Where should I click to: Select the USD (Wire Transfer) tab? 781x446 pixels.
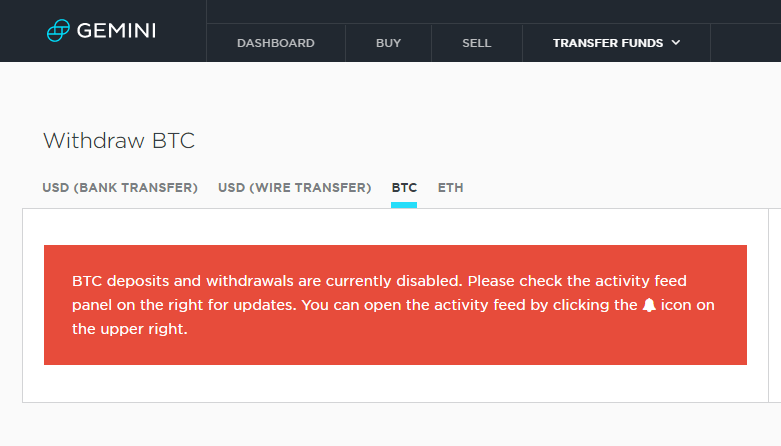(294, 188)
